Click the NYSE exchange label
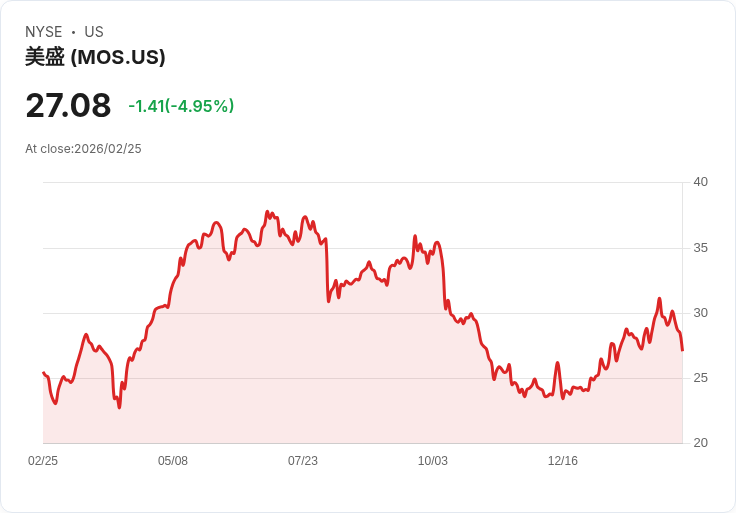736x513 pixels. point(44,32)
